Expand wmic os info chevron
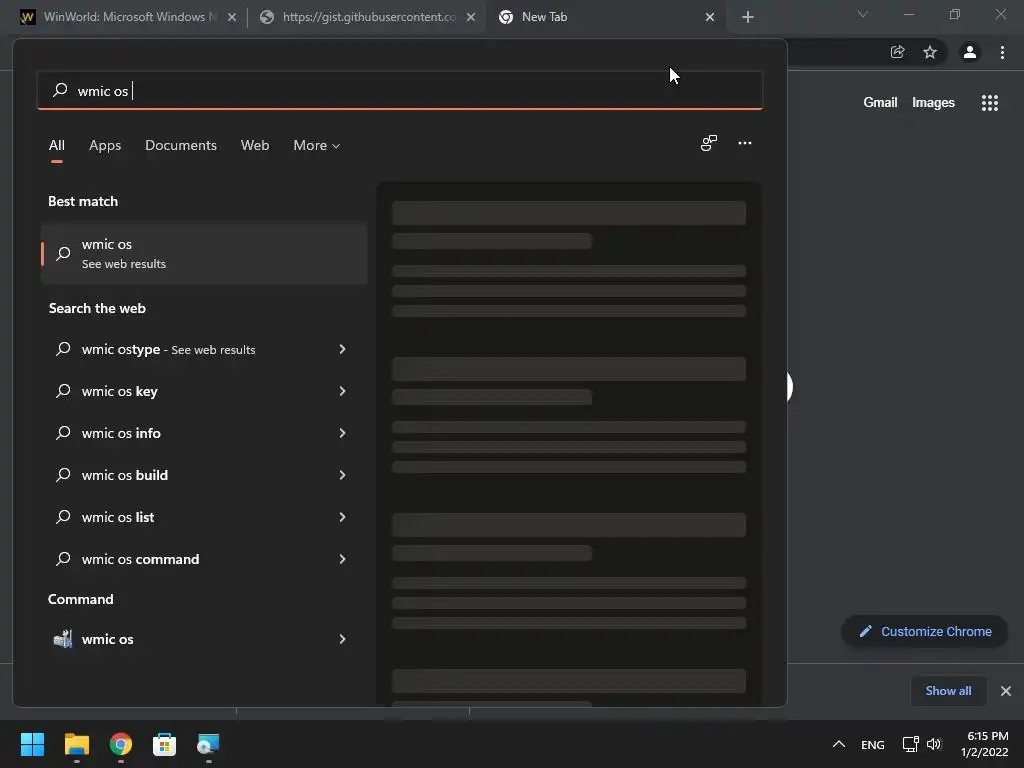The width and height of the screenshot is (1024, 768). tap(342, 433)
